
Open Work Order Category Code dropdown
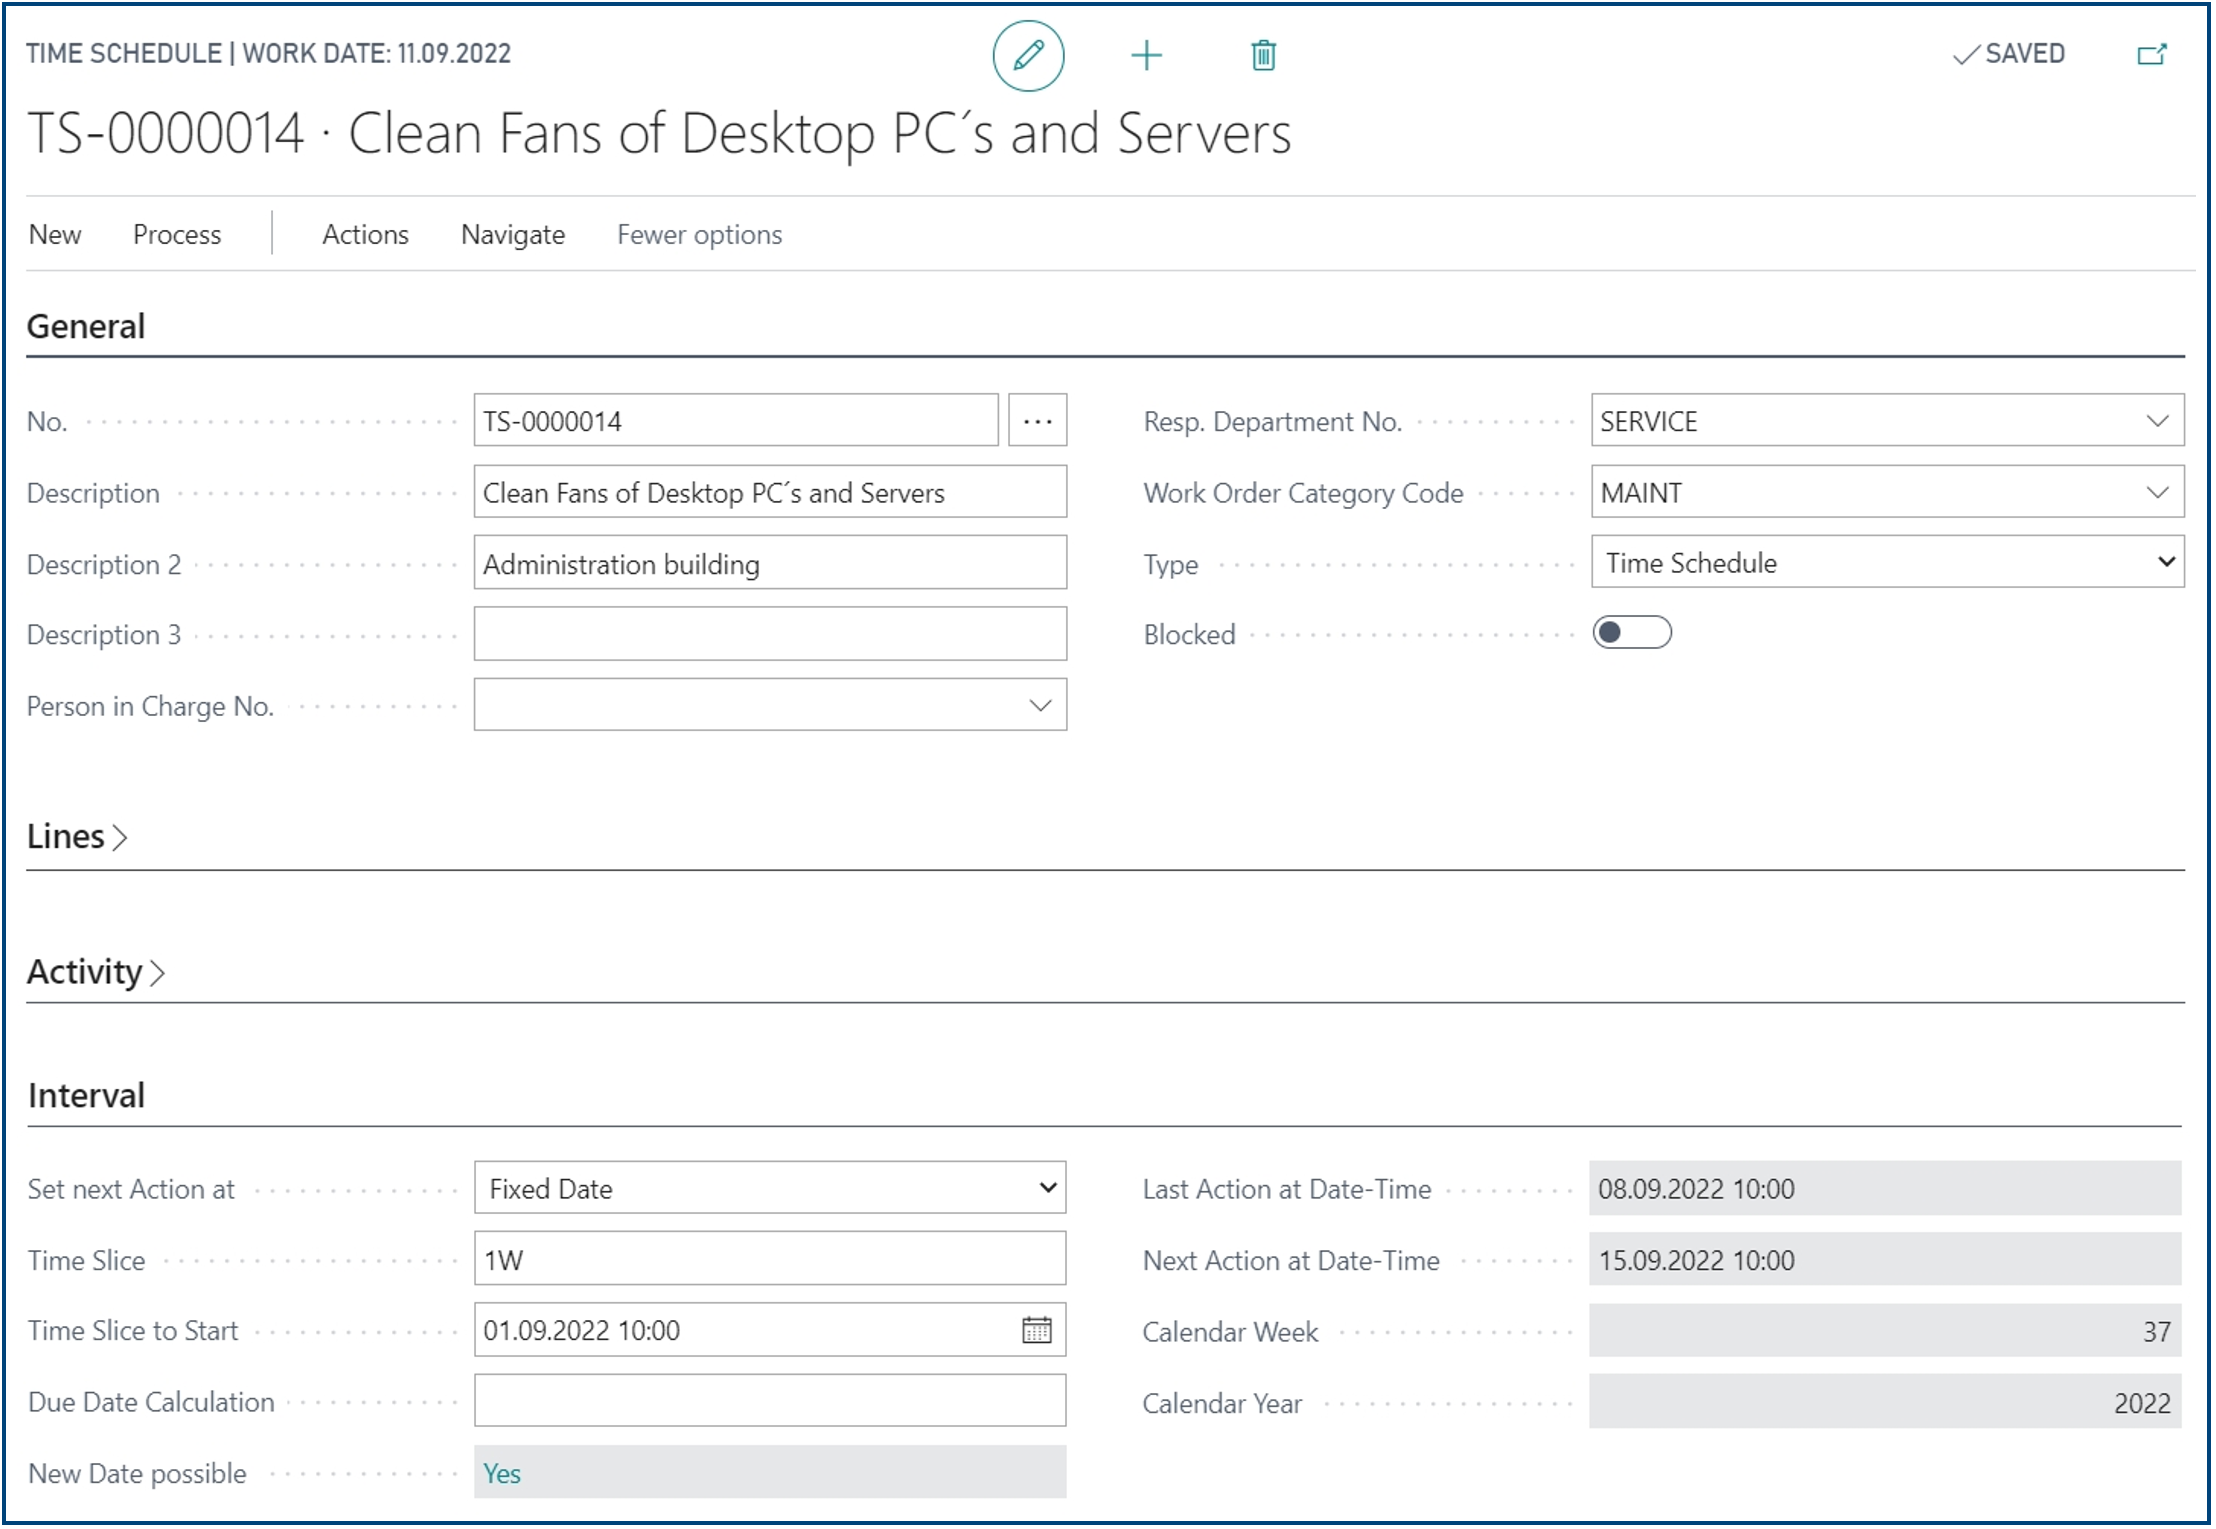pyautogui.click(x=2158, y=492)
